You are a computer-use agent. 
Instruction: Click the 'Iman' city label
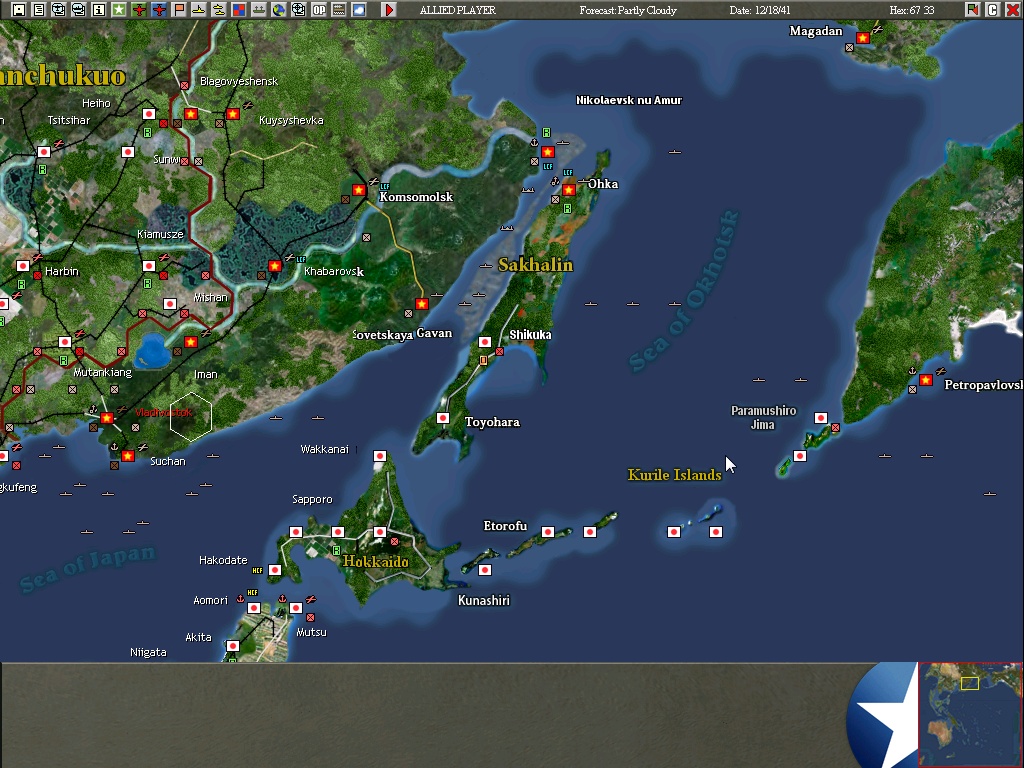pyautogui.click(x=206, y=374)
